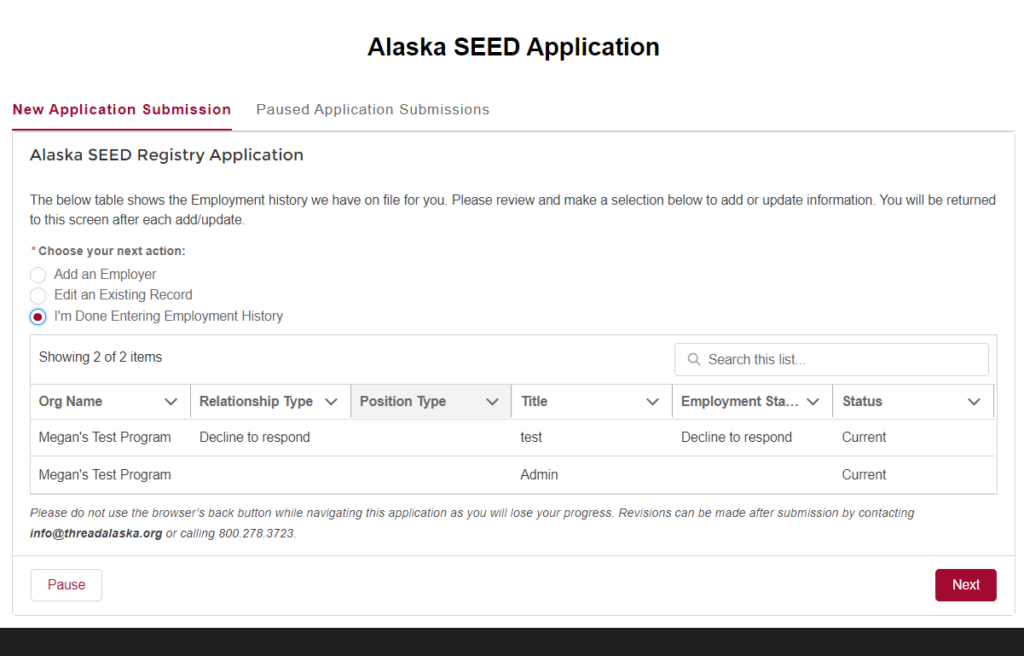
Task: Click the Pause button
Action: coord(66,585)
